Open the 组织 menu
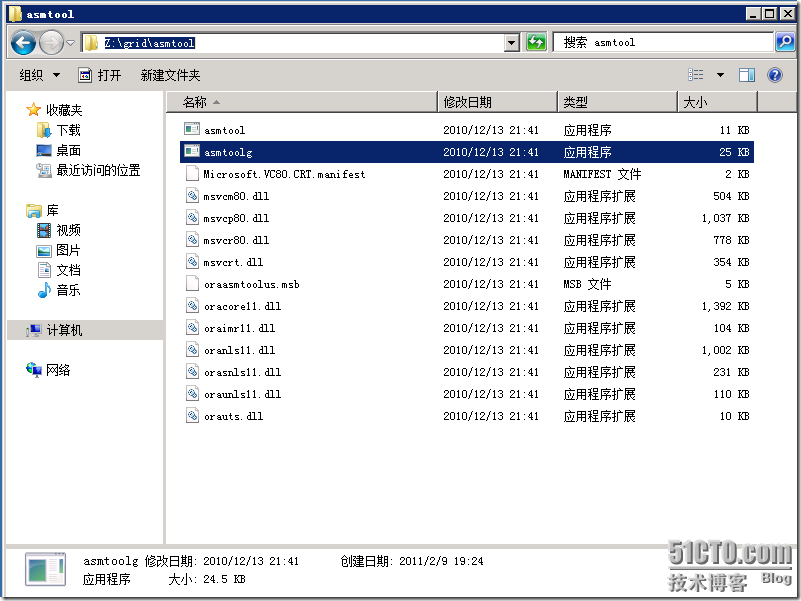 point(40,75)
